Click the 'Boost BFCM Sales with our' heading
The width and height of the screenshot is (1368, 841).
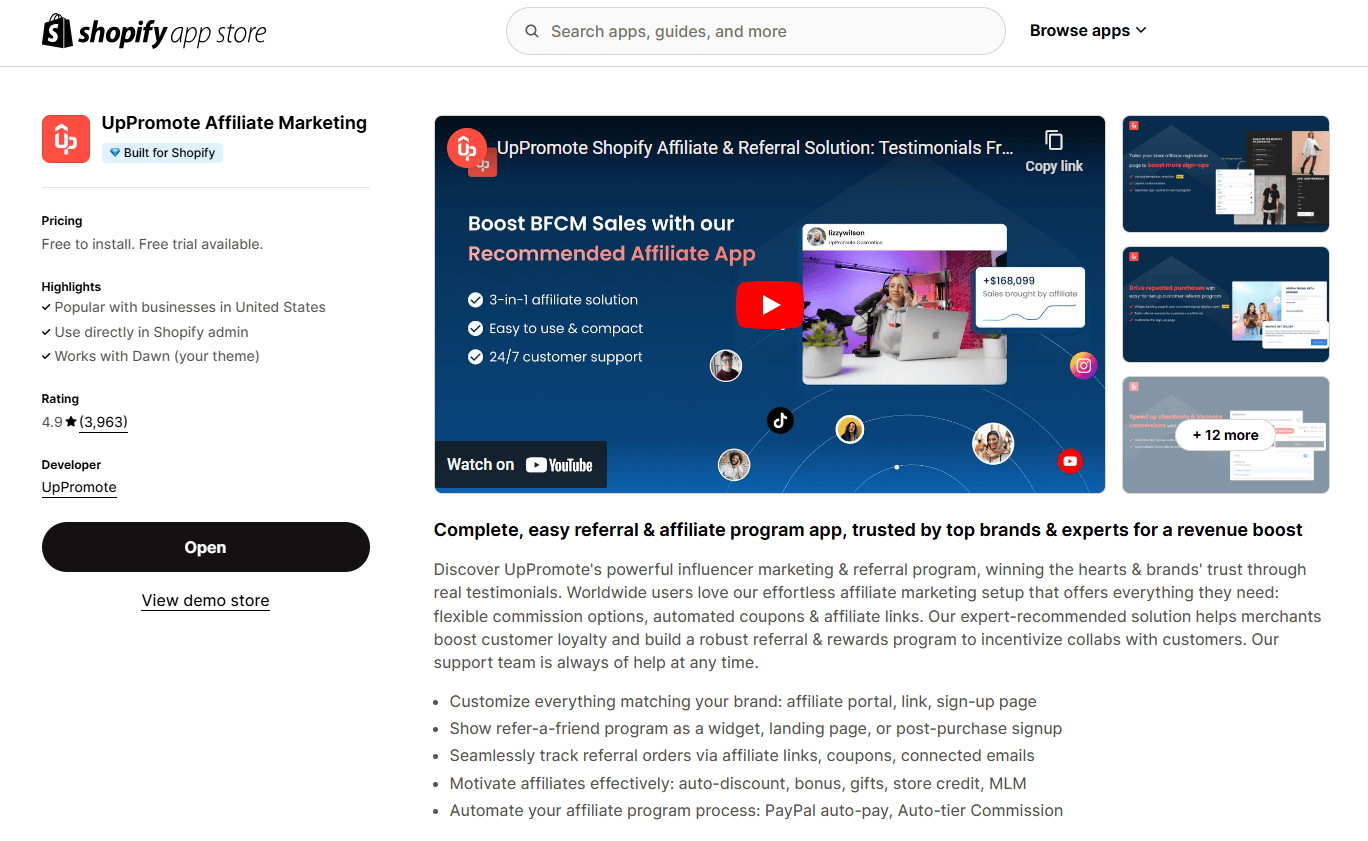click(x=601, y=224)
